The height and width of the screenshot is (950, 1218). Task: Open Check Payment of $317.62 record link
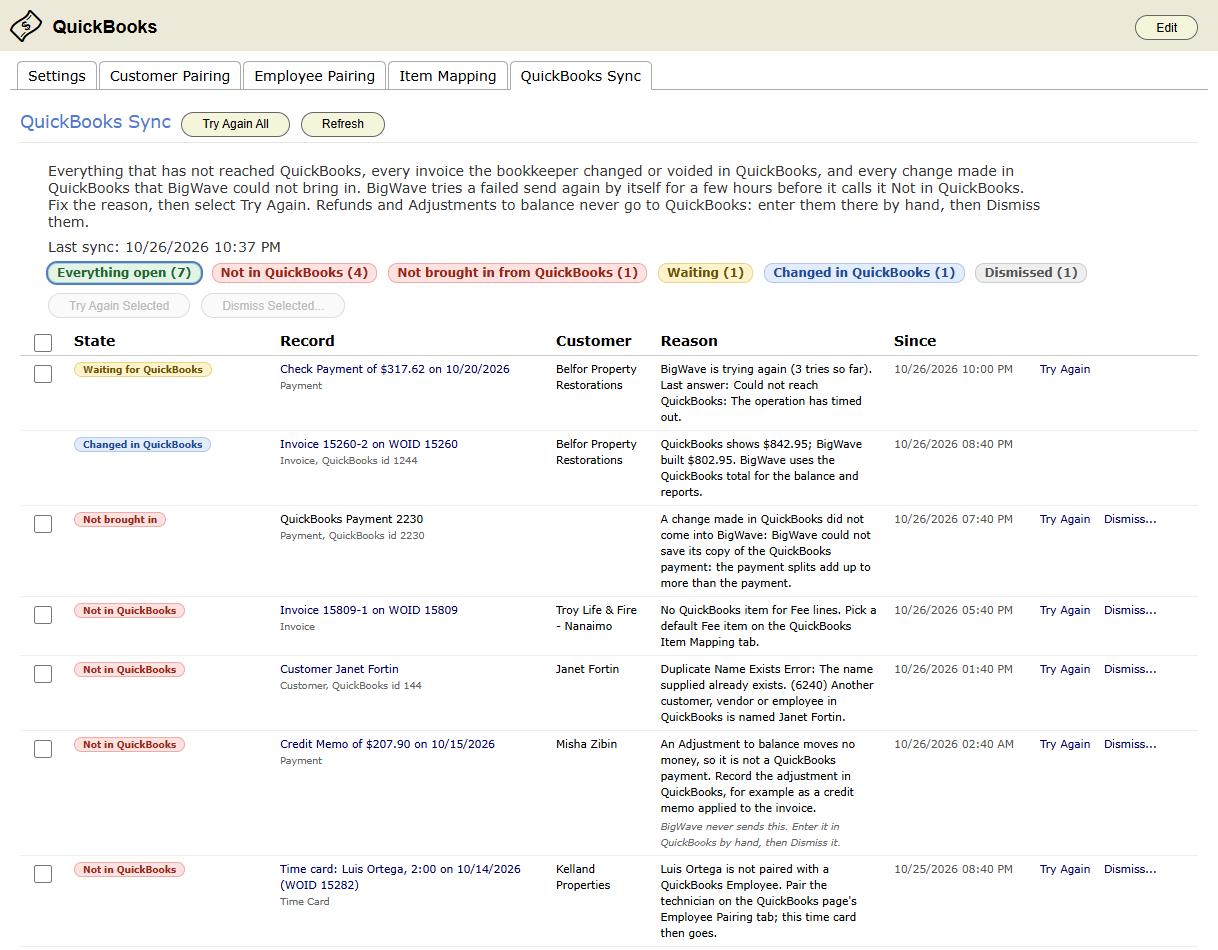(395, 369)
